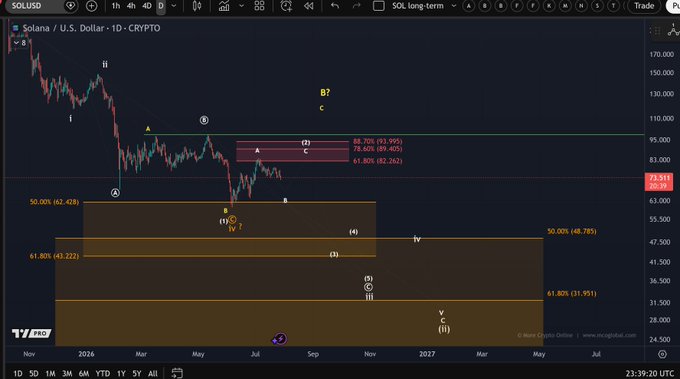Click the 2027 label on time axis

427,354
